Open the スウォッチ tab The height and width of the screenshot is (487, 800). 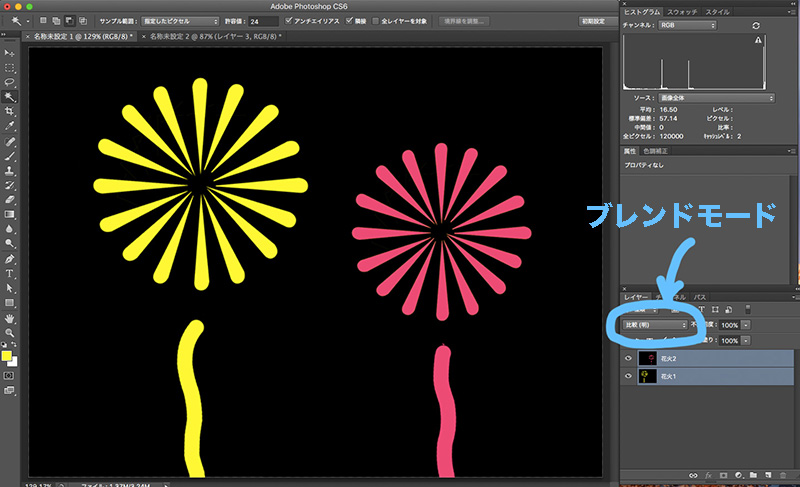[x=682, y=12]
